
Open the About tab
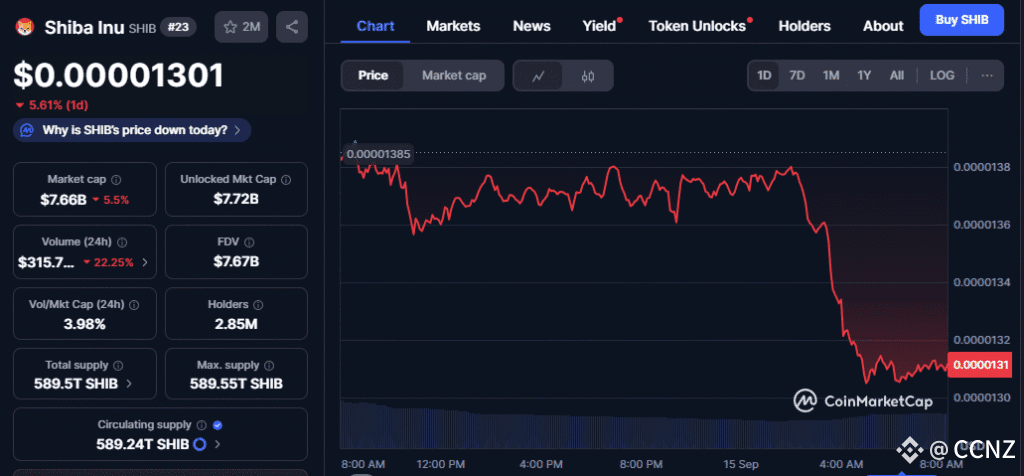coord(883,26)
